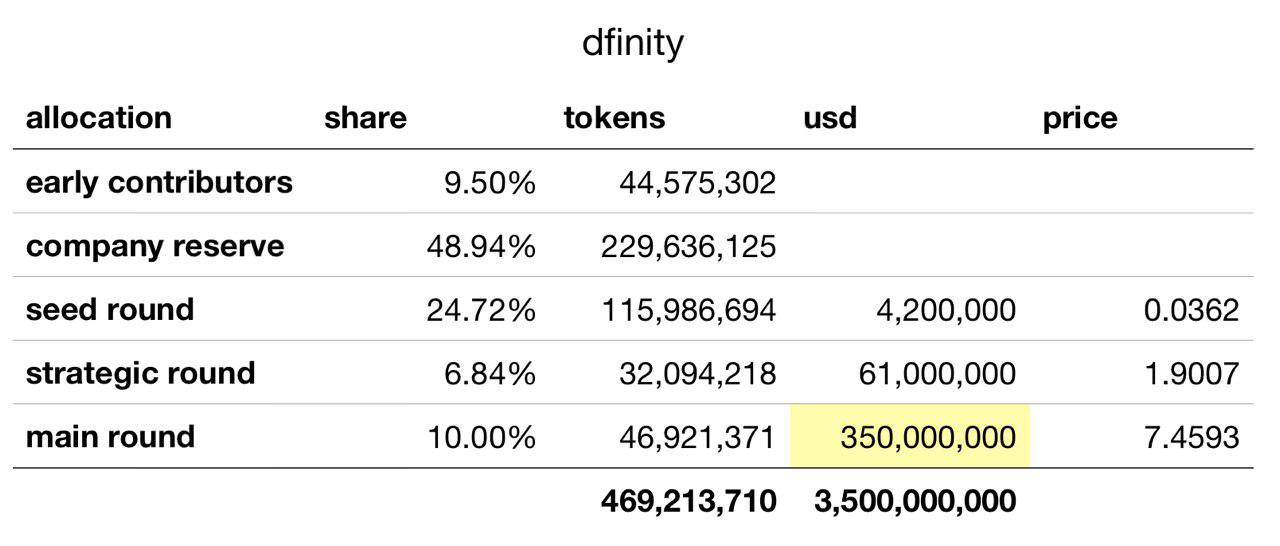Select tokens value 44,575,302
Image resolution: width=1280 pixels, height=546 pixels.
point(698,183)
